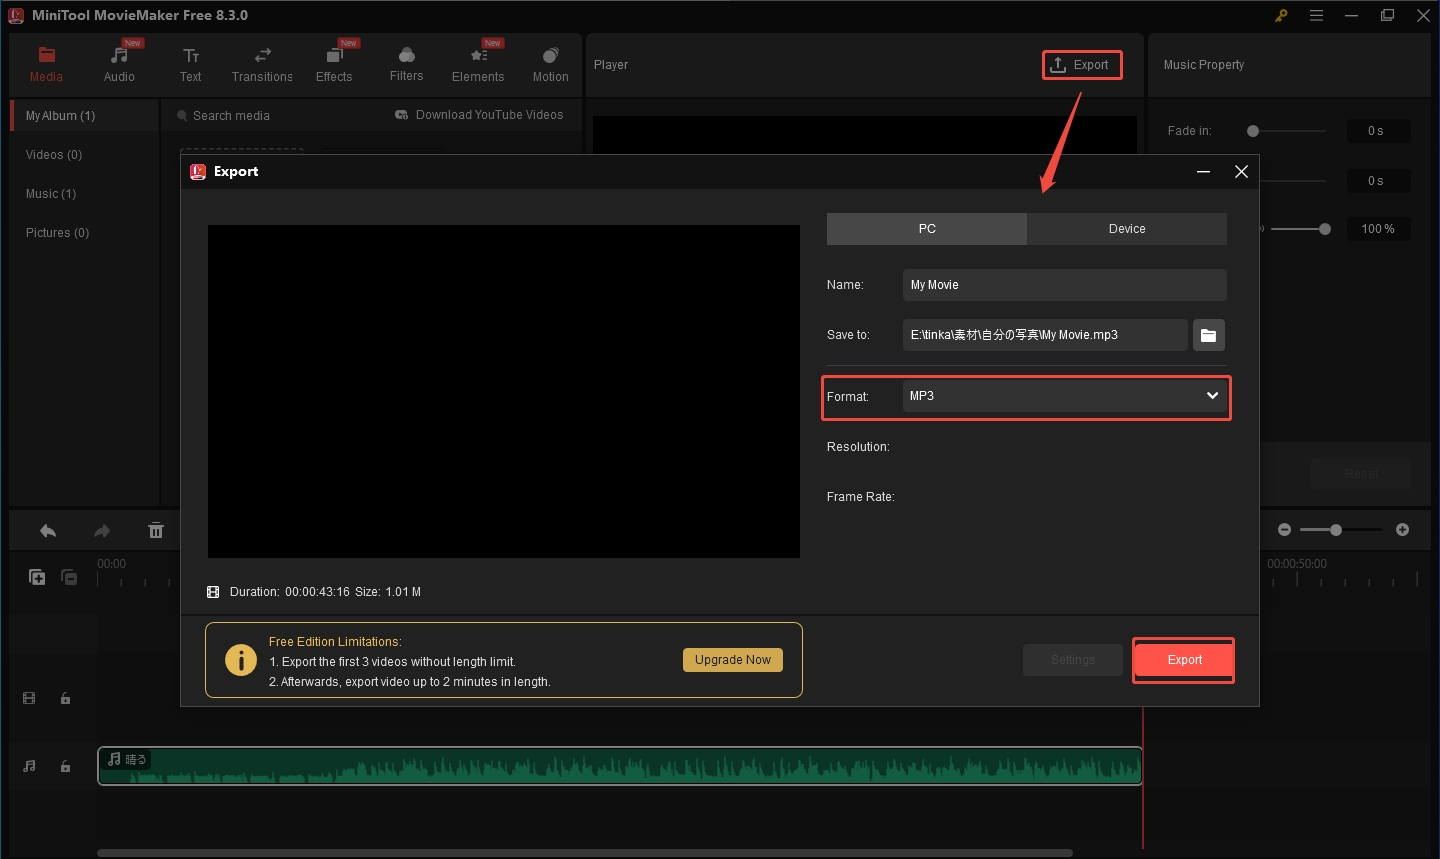This screenshot has width=1440, height=859.
Task: Click Download YouTube Videos link
Action: (479, 115)
